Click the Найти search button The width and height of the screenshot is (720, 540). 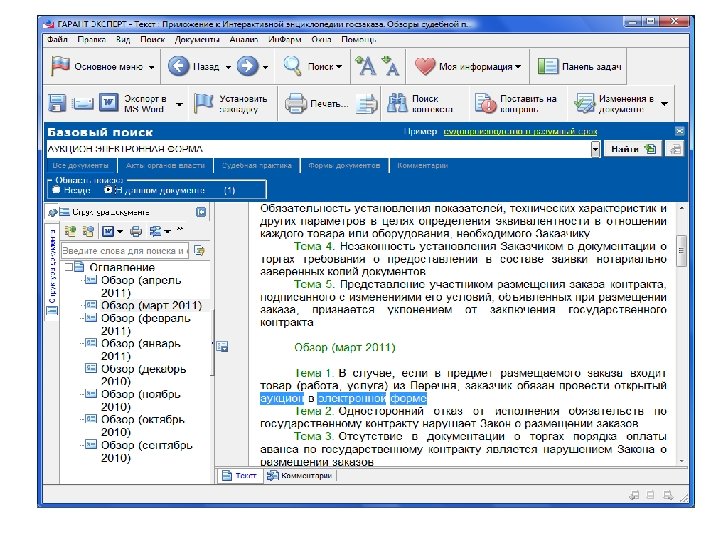[x=633, y=149]
